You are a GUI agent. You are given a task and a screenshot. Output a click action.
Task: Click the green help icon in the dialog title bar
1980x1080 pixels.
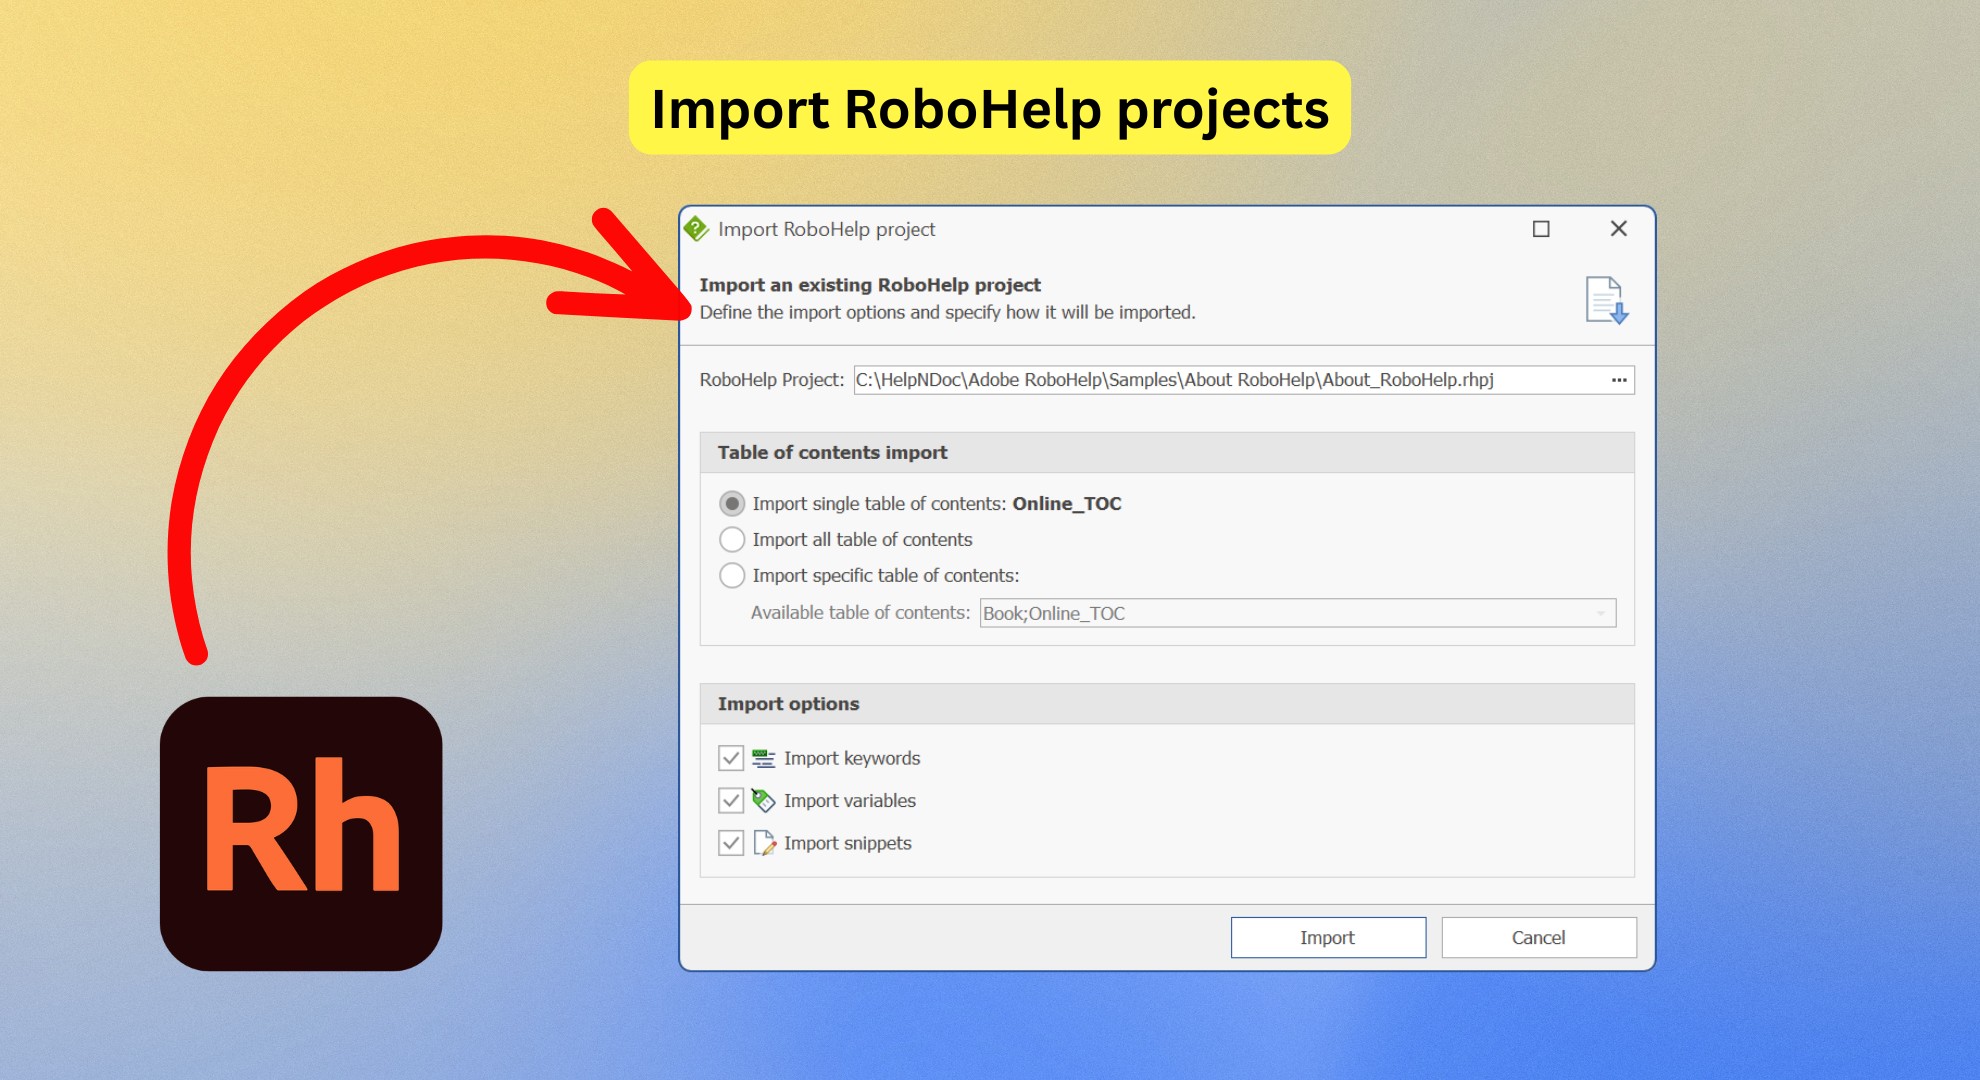[x=698, y=229]
